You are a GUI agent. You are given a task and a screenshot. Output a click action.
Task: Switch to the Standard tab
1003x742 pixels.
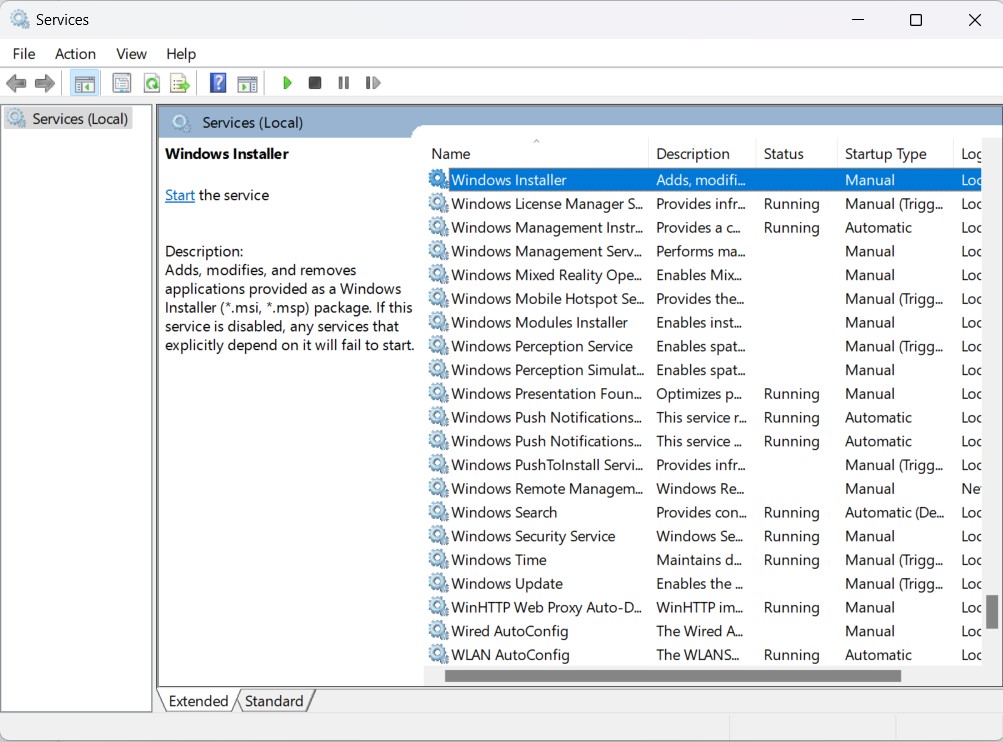click(274, 701)
